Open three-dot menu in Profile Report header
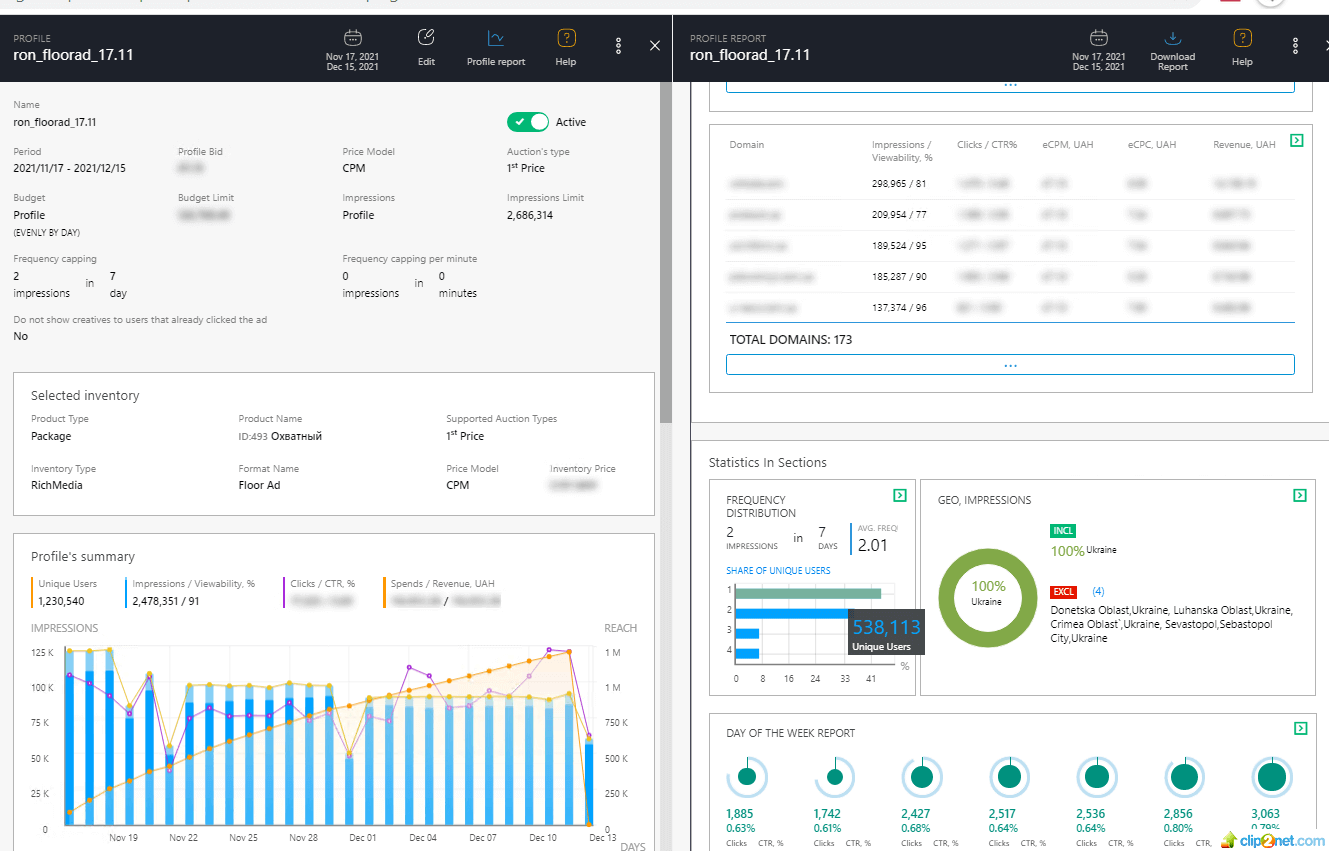Viewport: 1329px width, 851px height. click(1295, 46)
